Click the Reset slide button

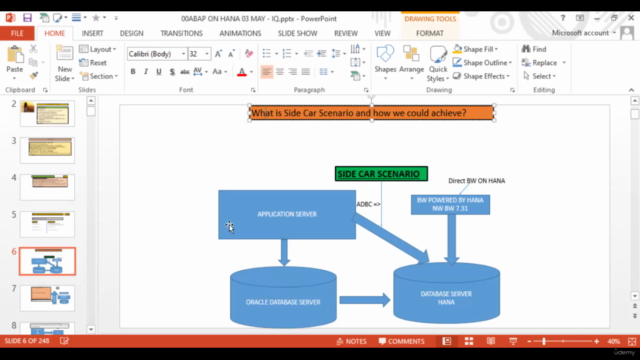tap(93, 62)
